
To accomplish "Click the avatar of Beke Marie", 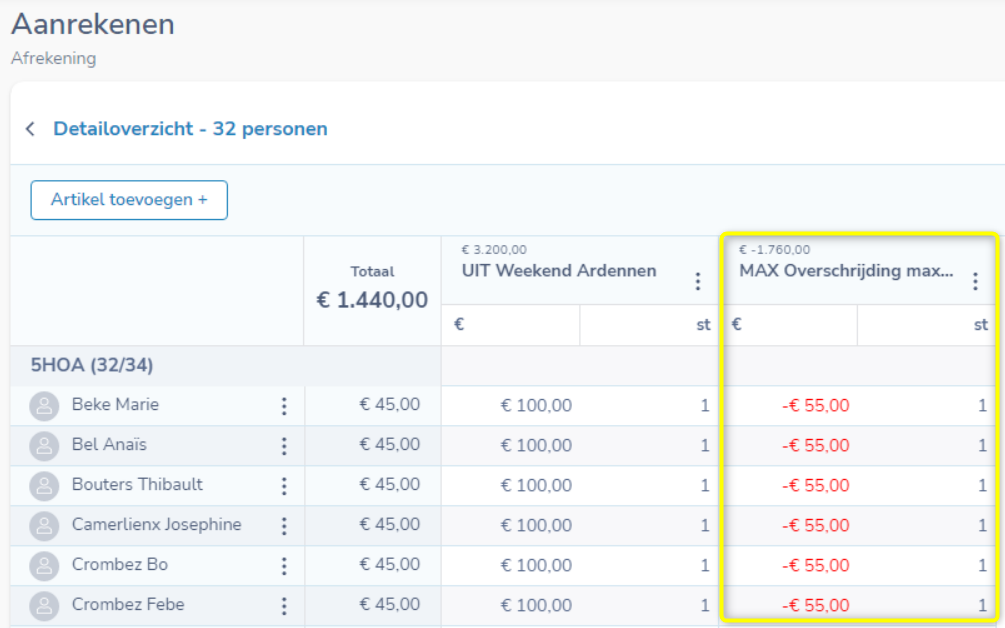I will click(x=44, y=406).
